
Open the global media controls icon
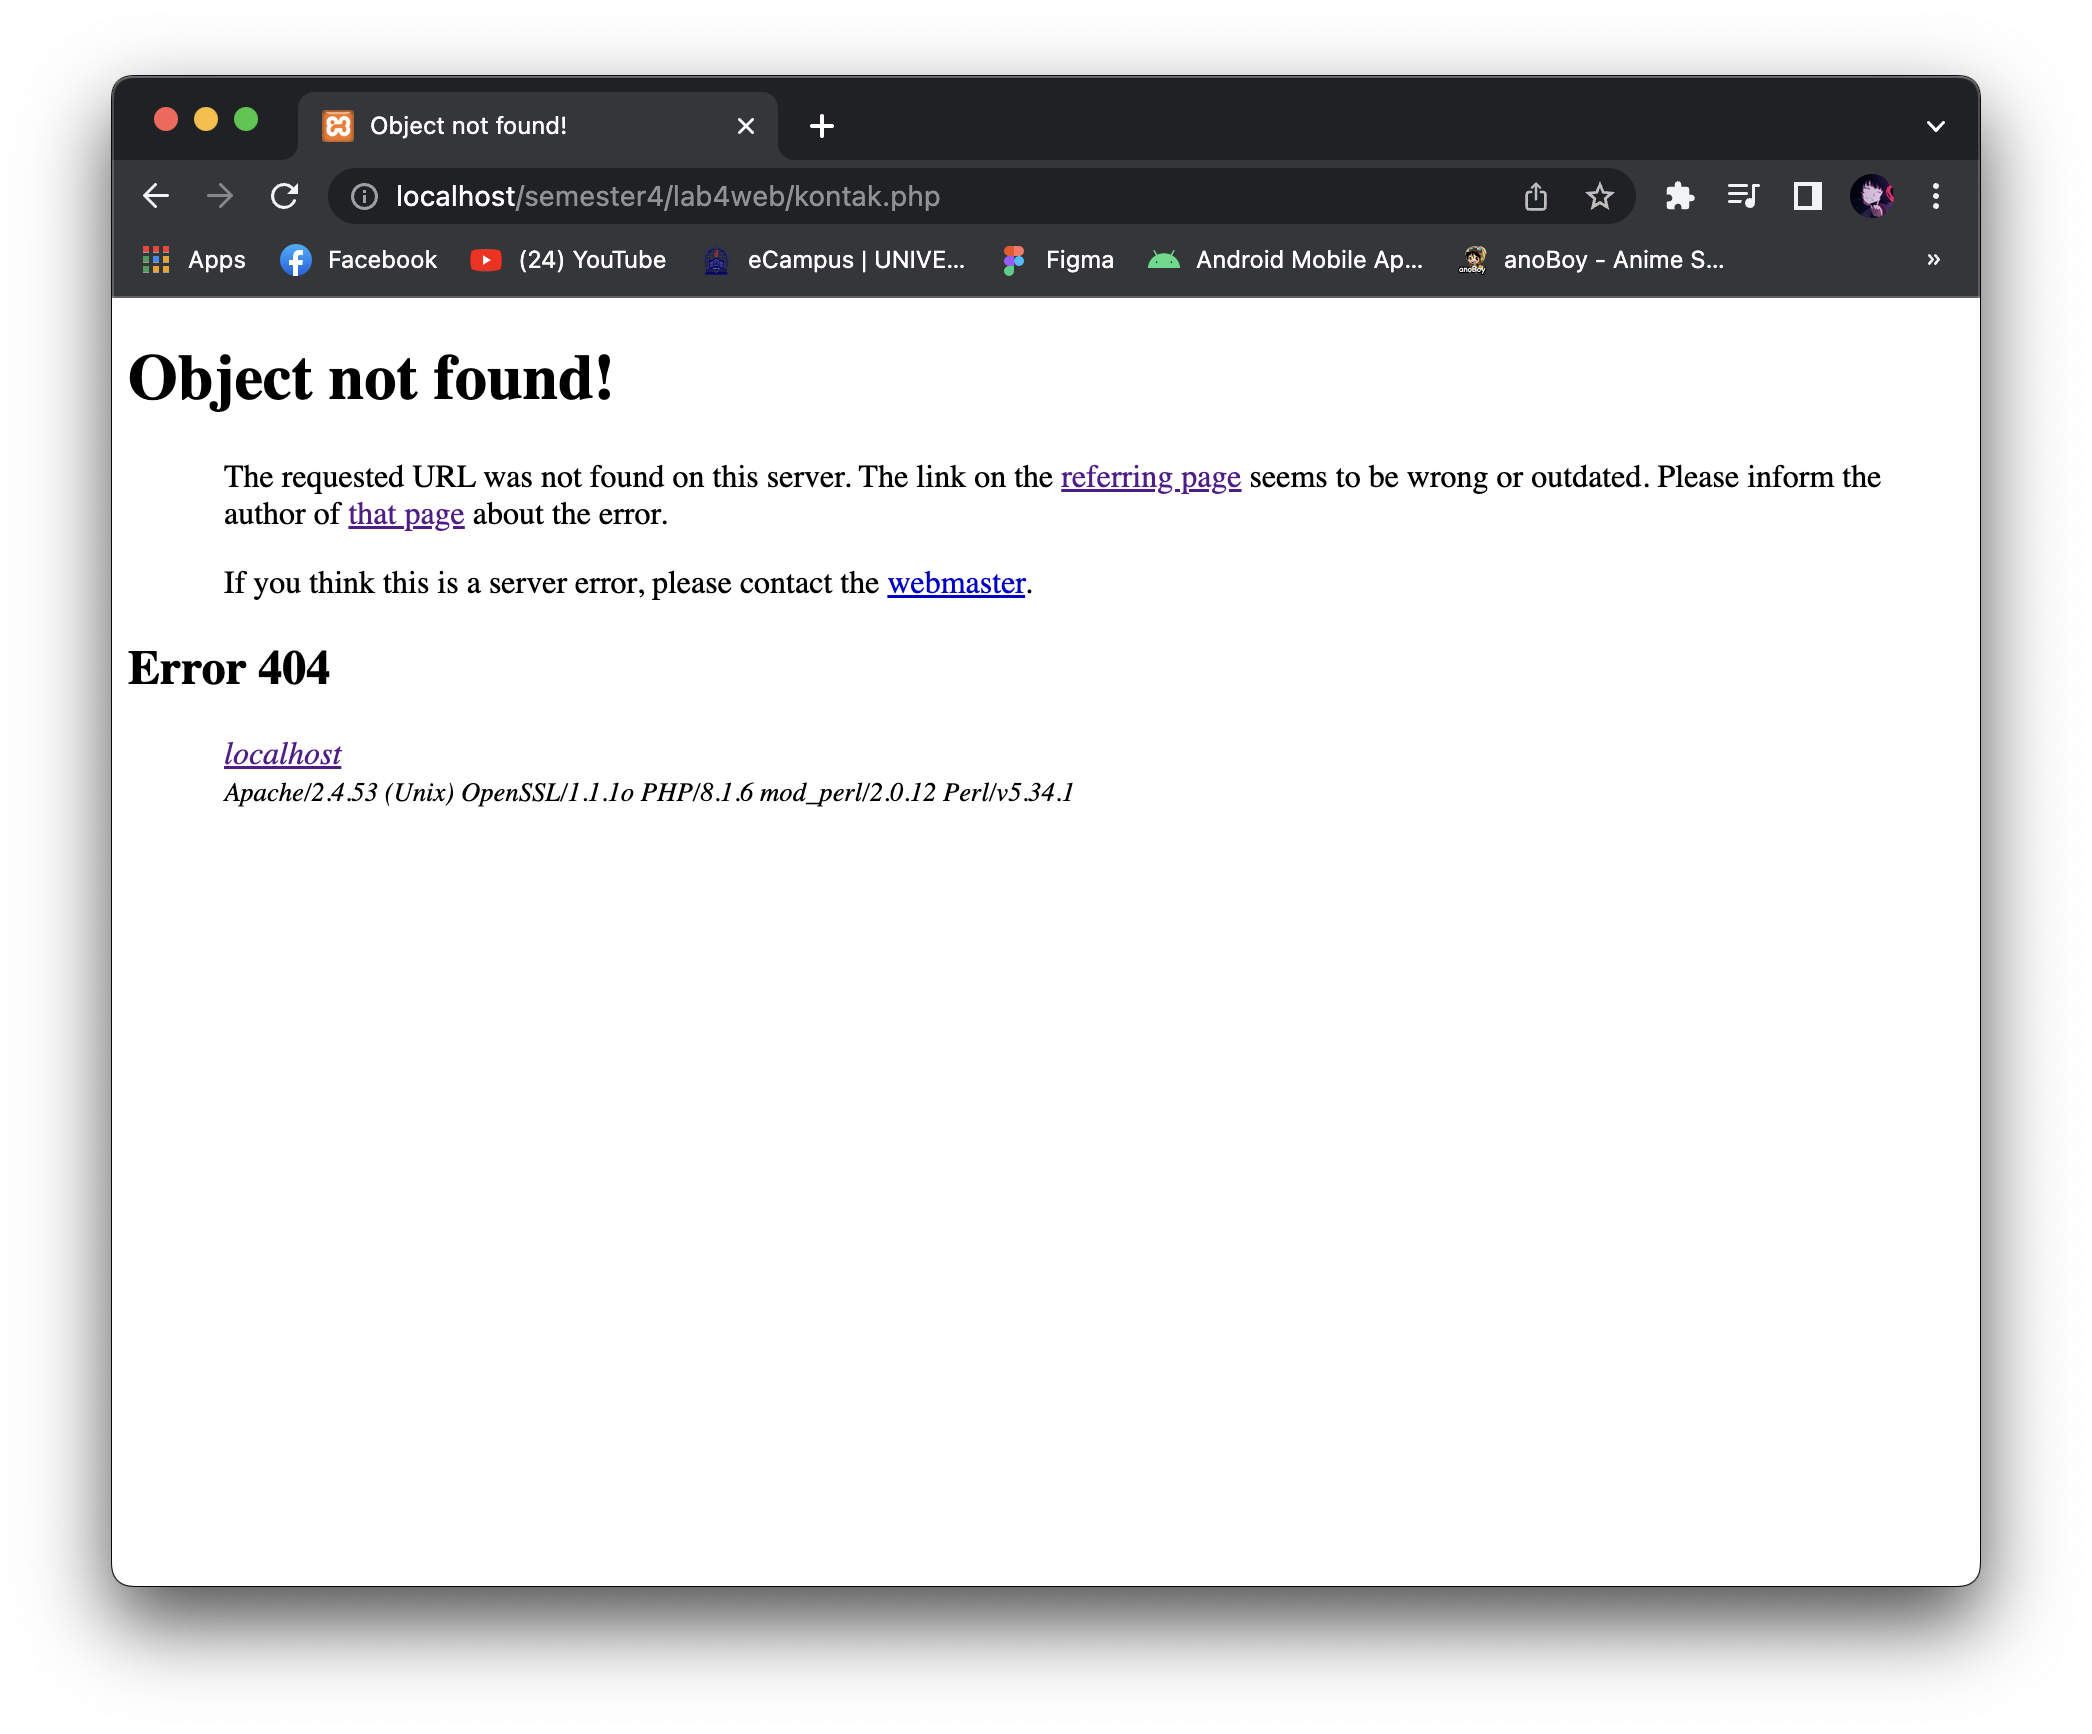pyautogui.click(x=1743, y=196)
